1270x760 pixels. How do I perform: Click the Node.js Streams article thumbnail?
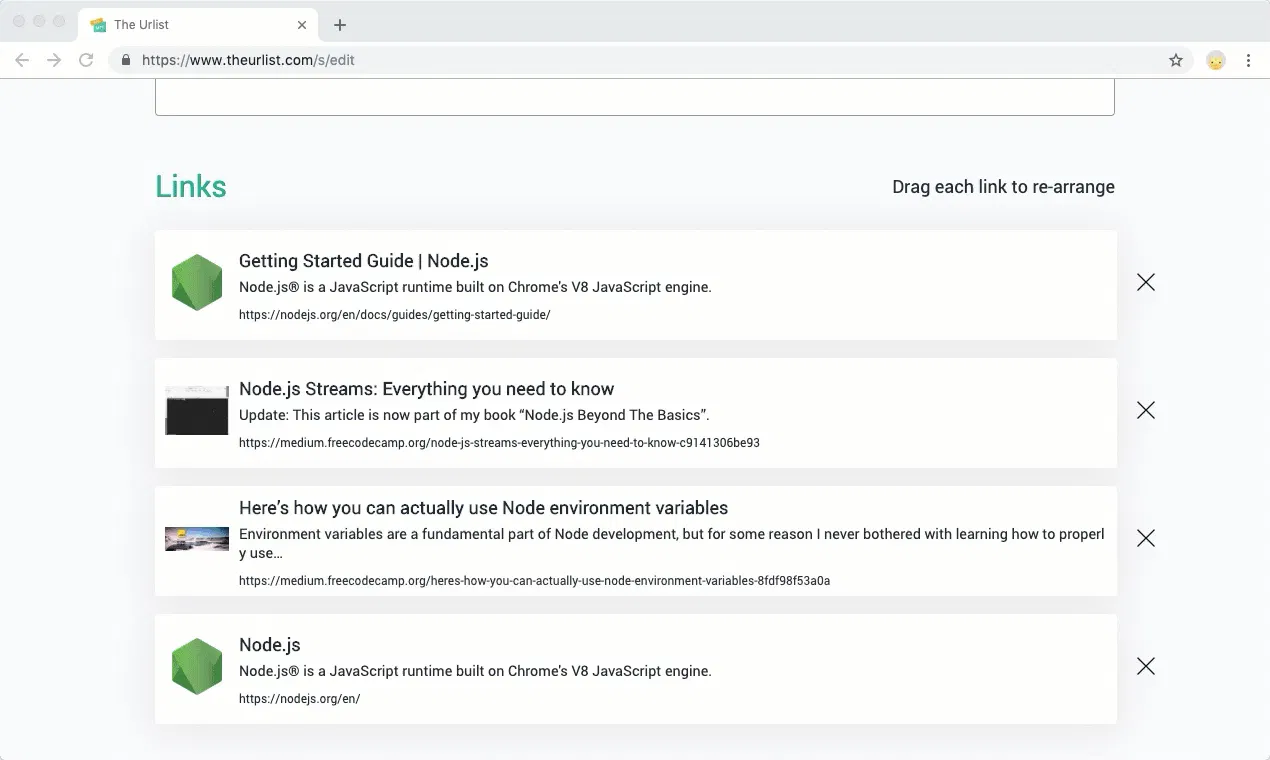197,410
